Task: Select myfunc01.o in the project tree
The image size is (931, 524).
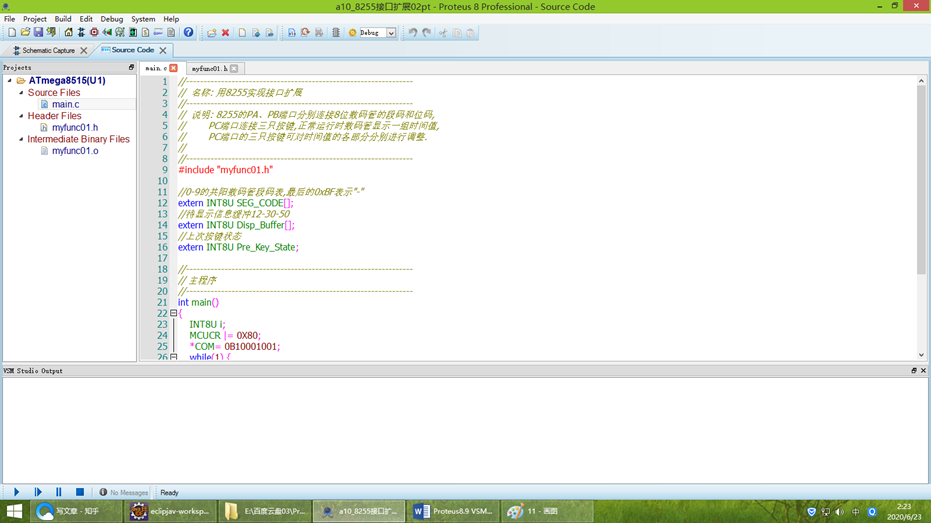Action: (74, 151)
